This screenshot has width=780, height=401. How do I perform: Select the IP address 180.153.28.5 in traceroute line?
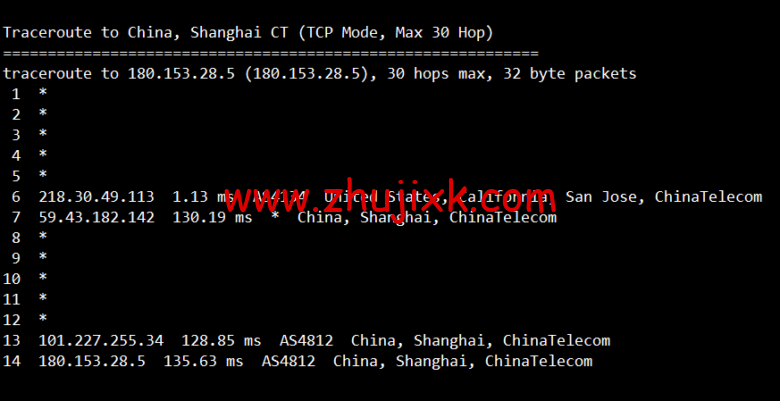click(x=181, y=74)
